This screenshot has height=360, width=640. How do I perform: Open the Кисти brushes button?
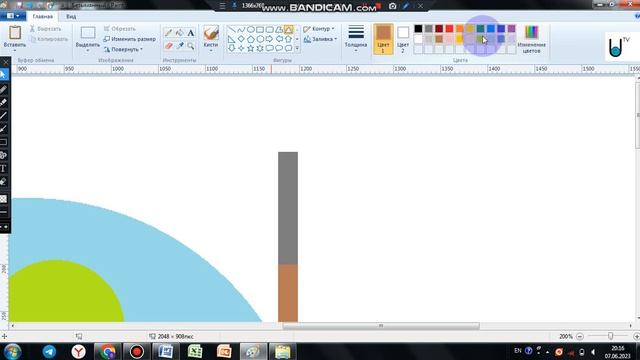click(x=211, y=38)
